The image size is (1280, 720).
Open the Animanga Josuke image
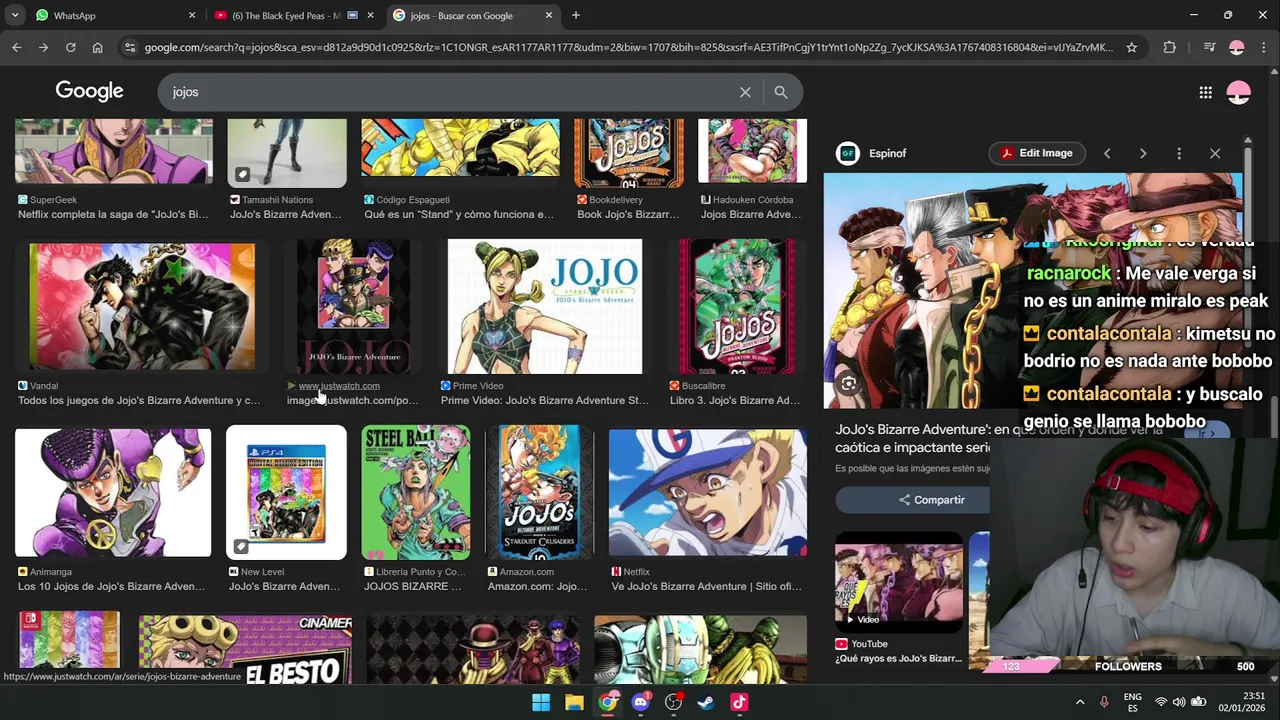[x=113, y=492]
